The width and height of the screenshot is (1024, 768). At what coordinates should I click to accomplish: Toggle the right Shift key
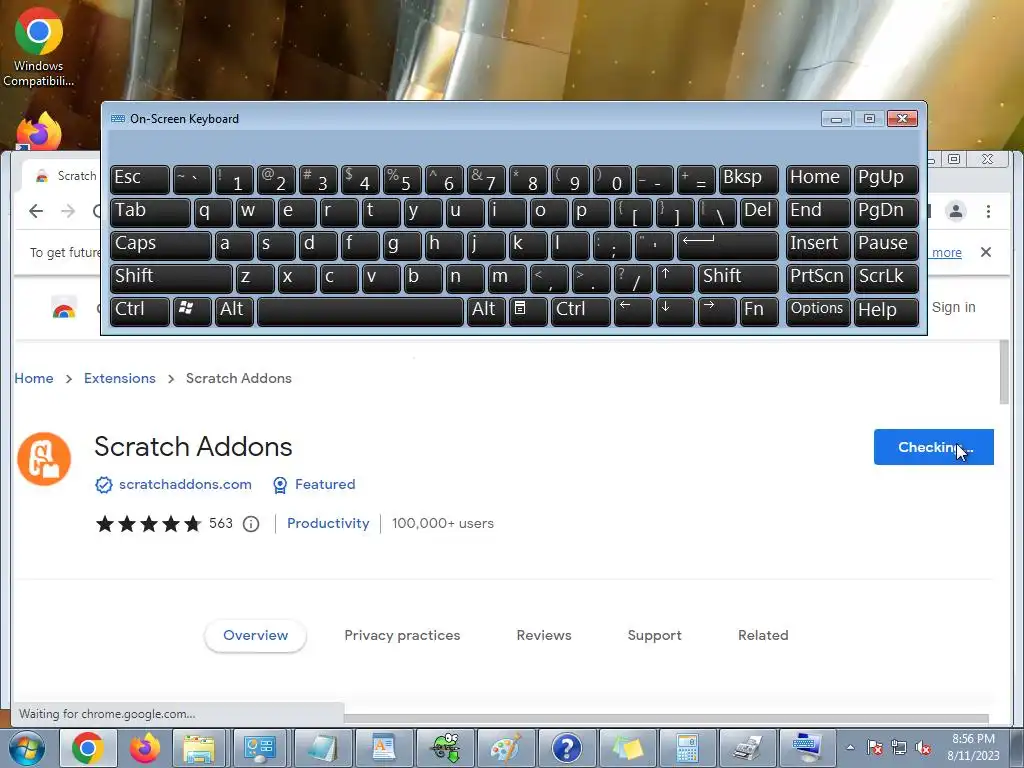point(738,278)
